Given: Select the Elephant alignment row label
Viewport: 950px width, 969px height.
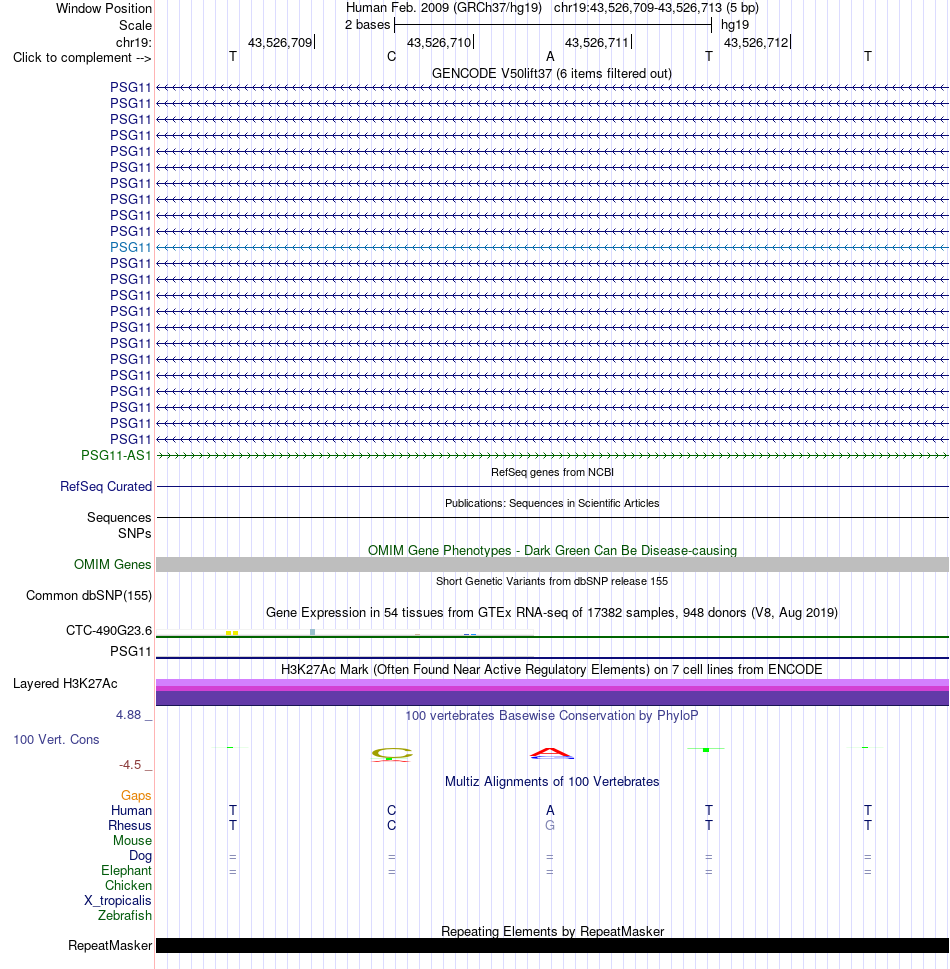Looking at the screenshot, I should coord(126,870).
